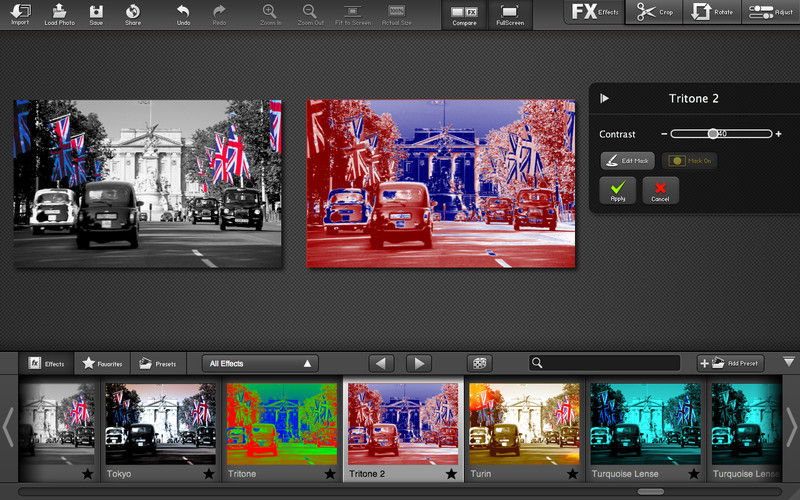800x500 pixels.
Task: Save the current photo
Action: (x=96, y=14)
